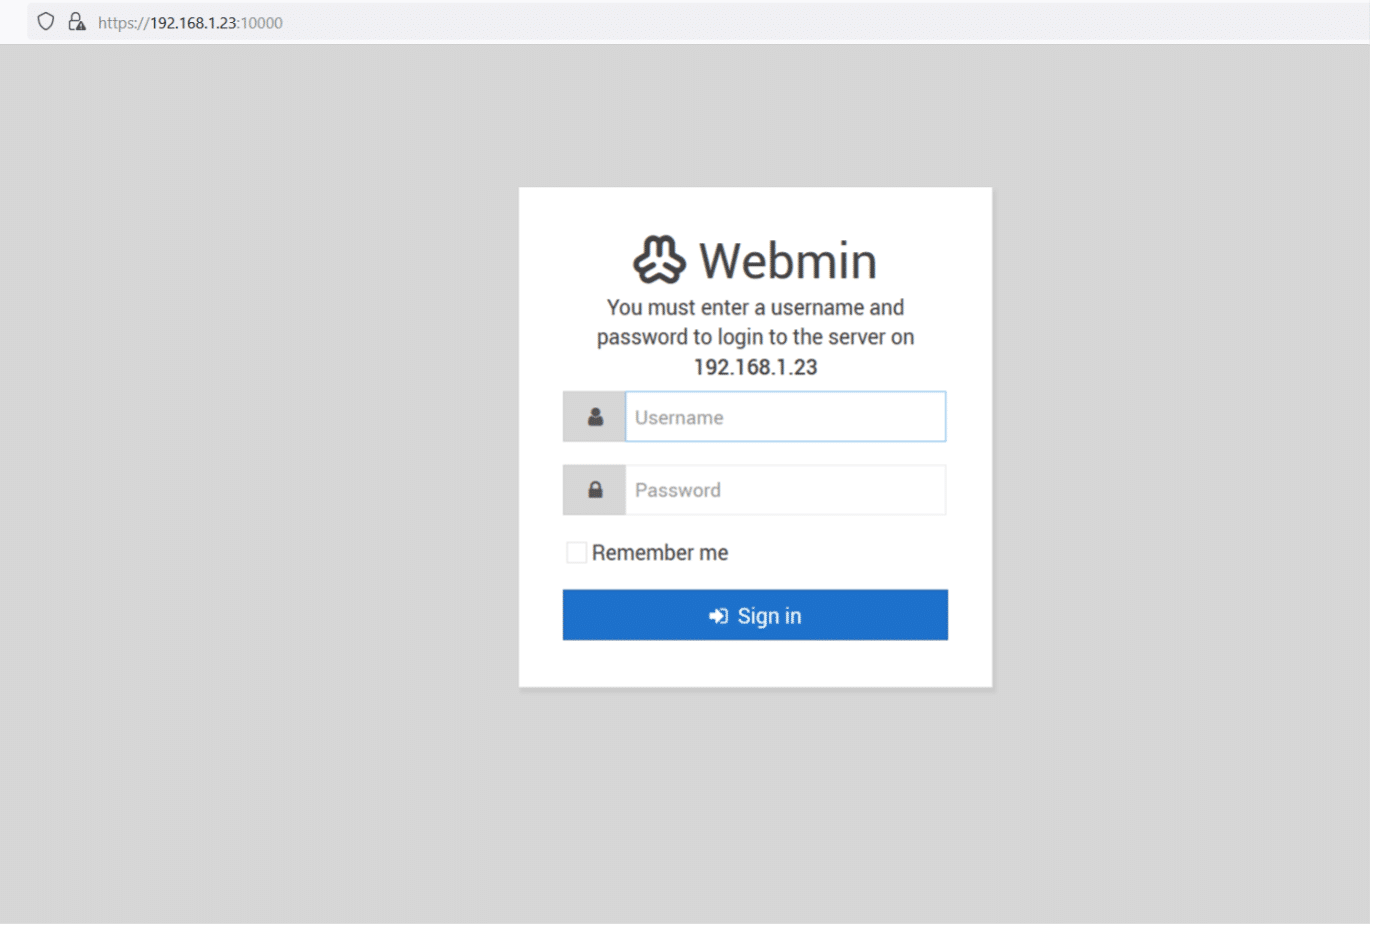Click the Webmin heading text

coord(787,261)
